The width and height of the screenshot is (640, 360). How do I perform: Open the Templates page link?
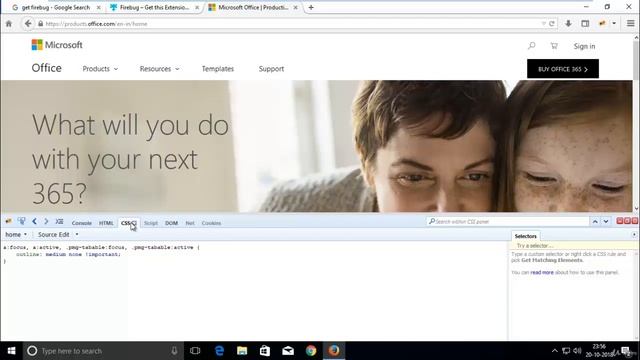pyautogui.click(x=218, y=69)
